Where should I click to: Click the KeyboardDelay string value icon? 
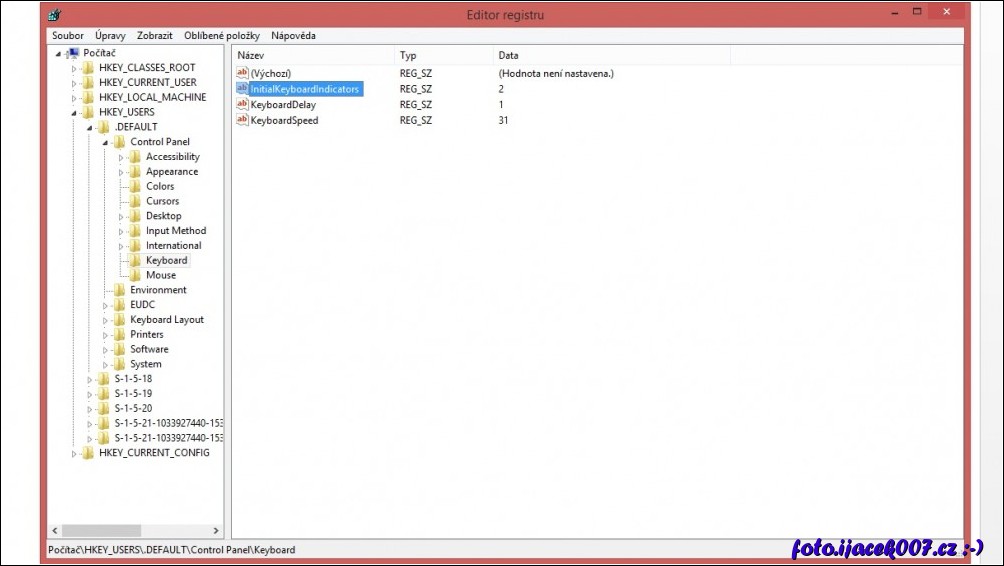pos(242,105)
